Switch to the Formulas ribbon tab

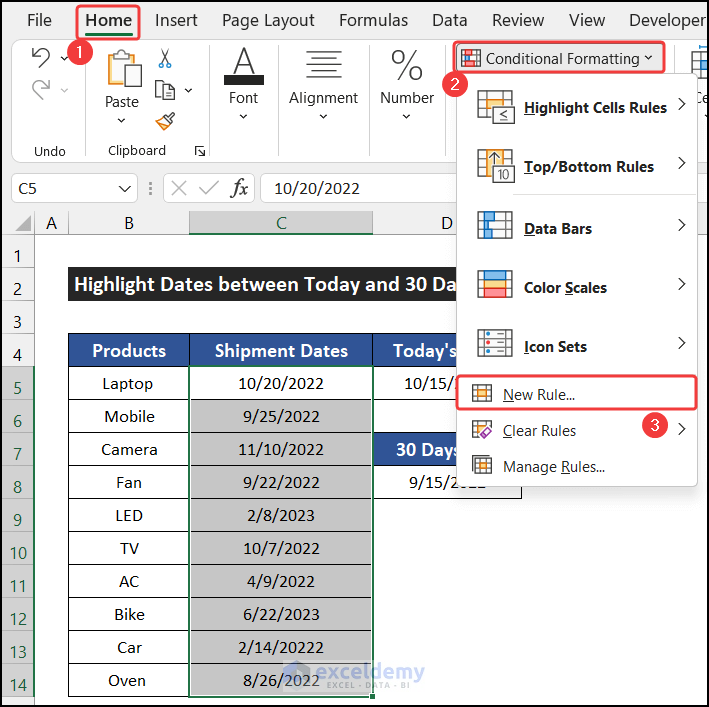point(373,20)
